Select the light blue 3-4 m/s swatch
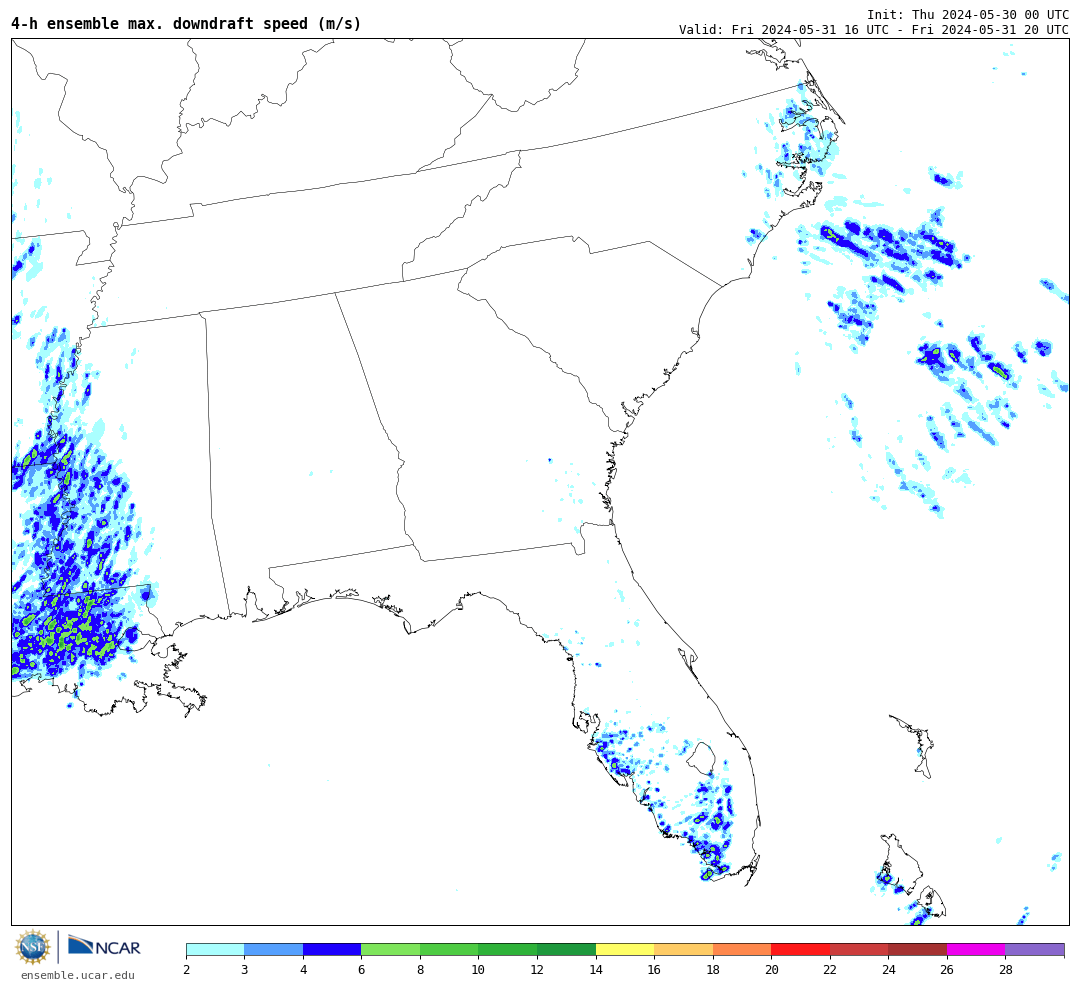 [x=273, y=949]
